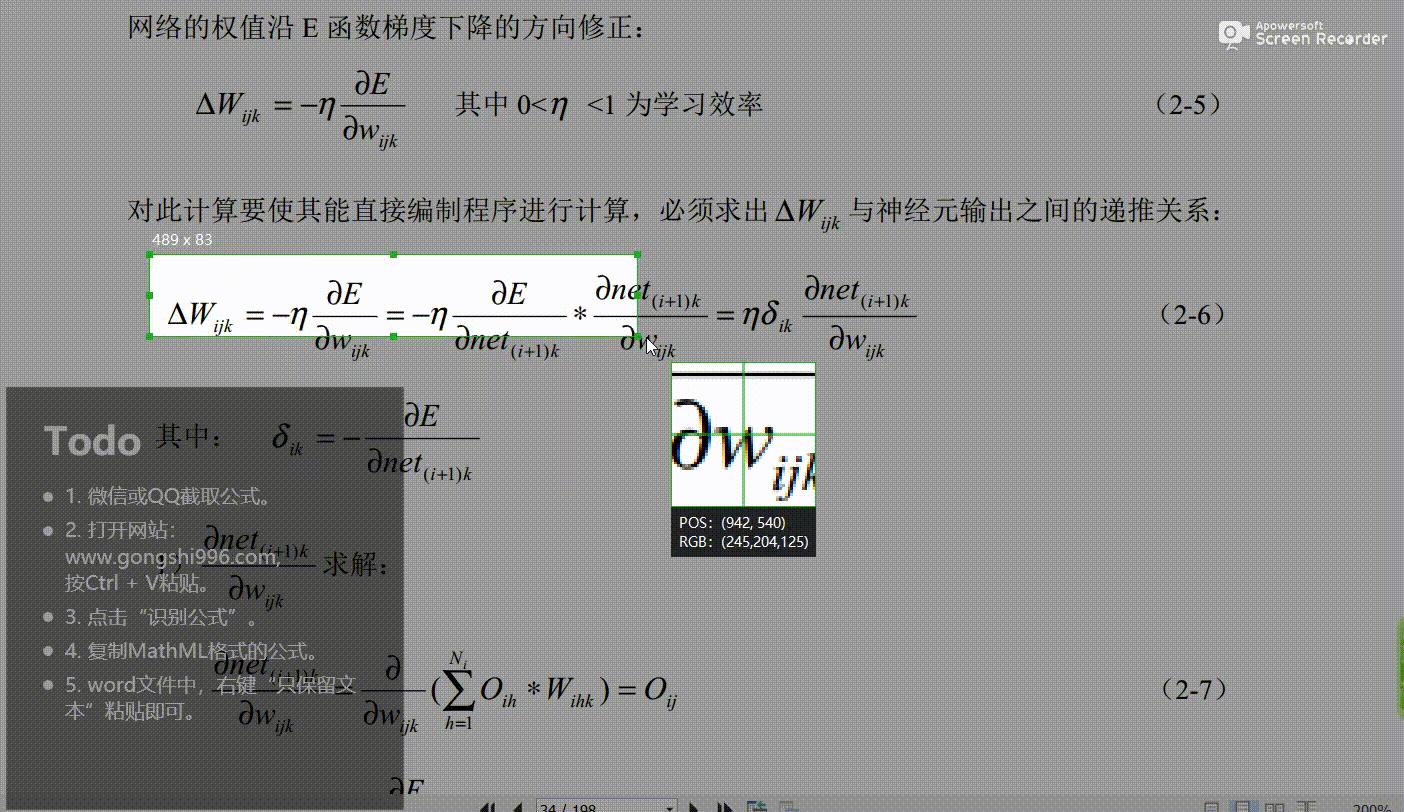Open the page number dropdown arrow

coord(670,807)
